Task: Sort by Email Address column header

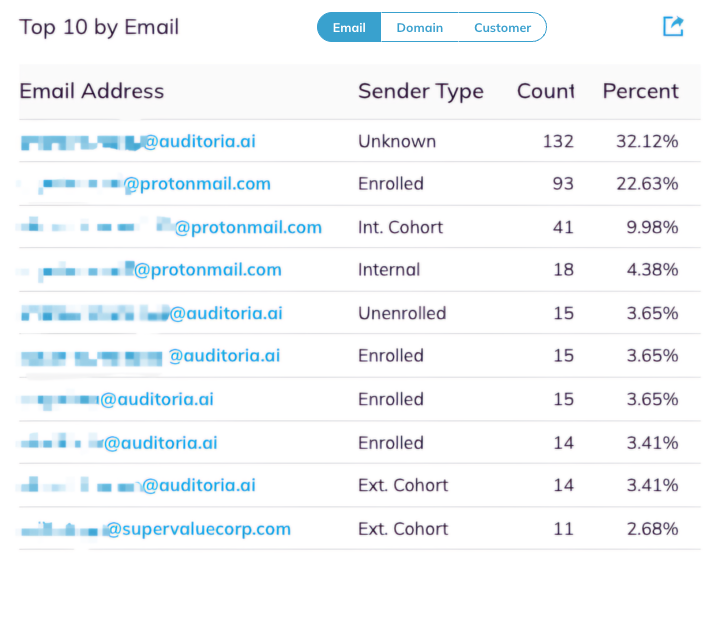Action: 91,91
